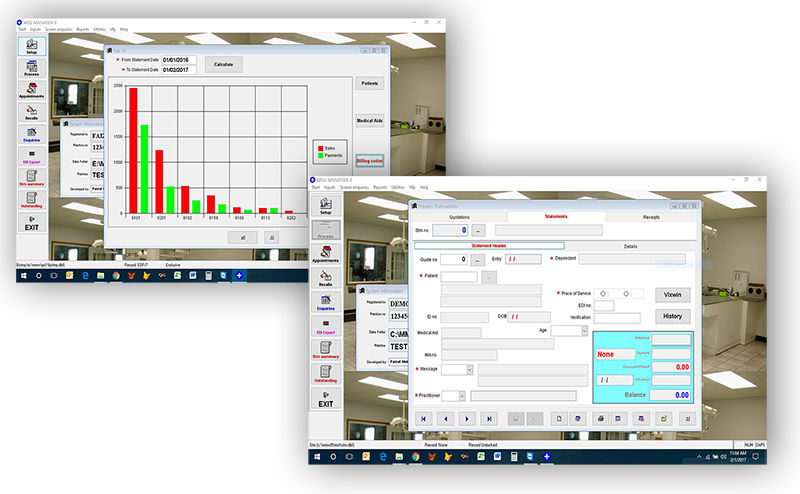Go to first record navigation arrow
The image size is (800, 494).
click(x=423, y=418)
